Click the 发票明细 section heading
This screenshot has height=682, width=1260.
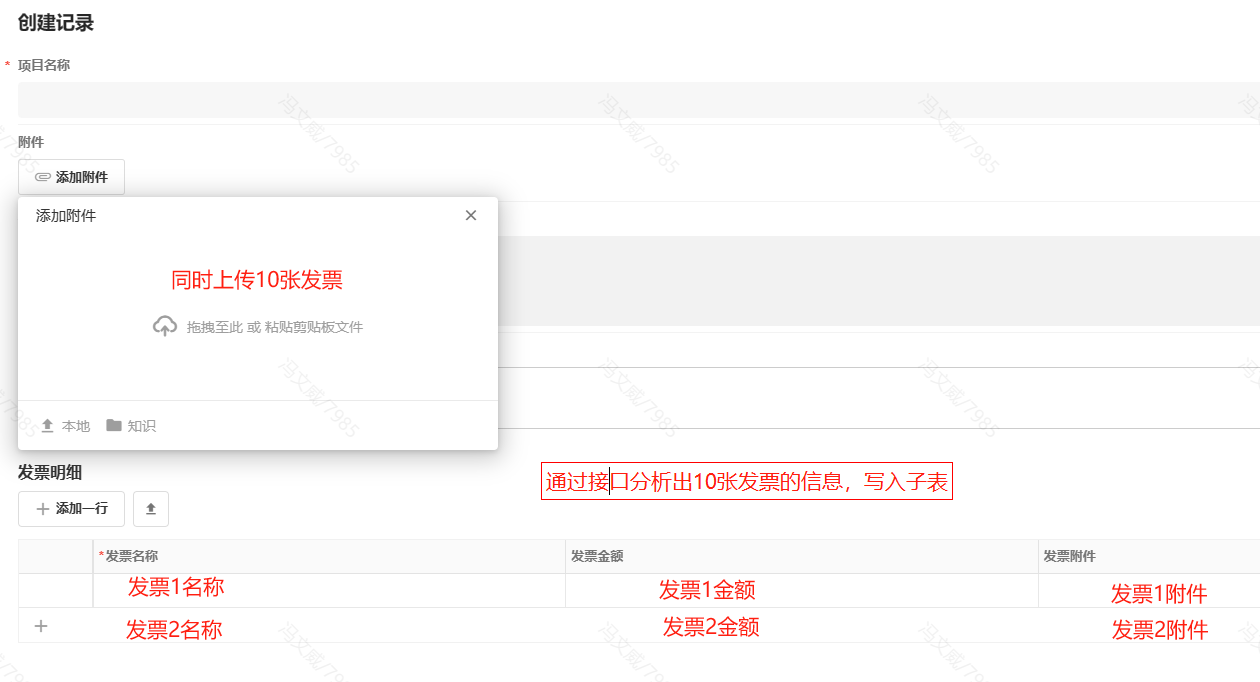pos(50,472)
